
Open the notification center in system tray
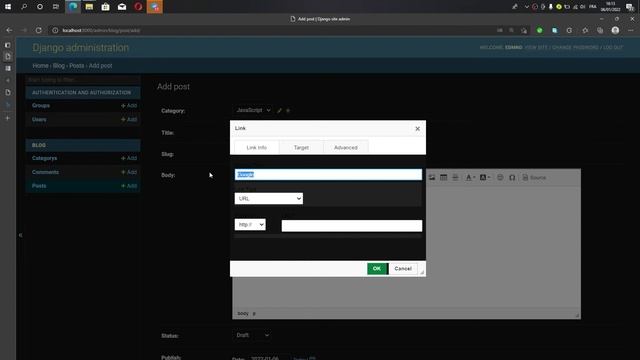[630, 7]
